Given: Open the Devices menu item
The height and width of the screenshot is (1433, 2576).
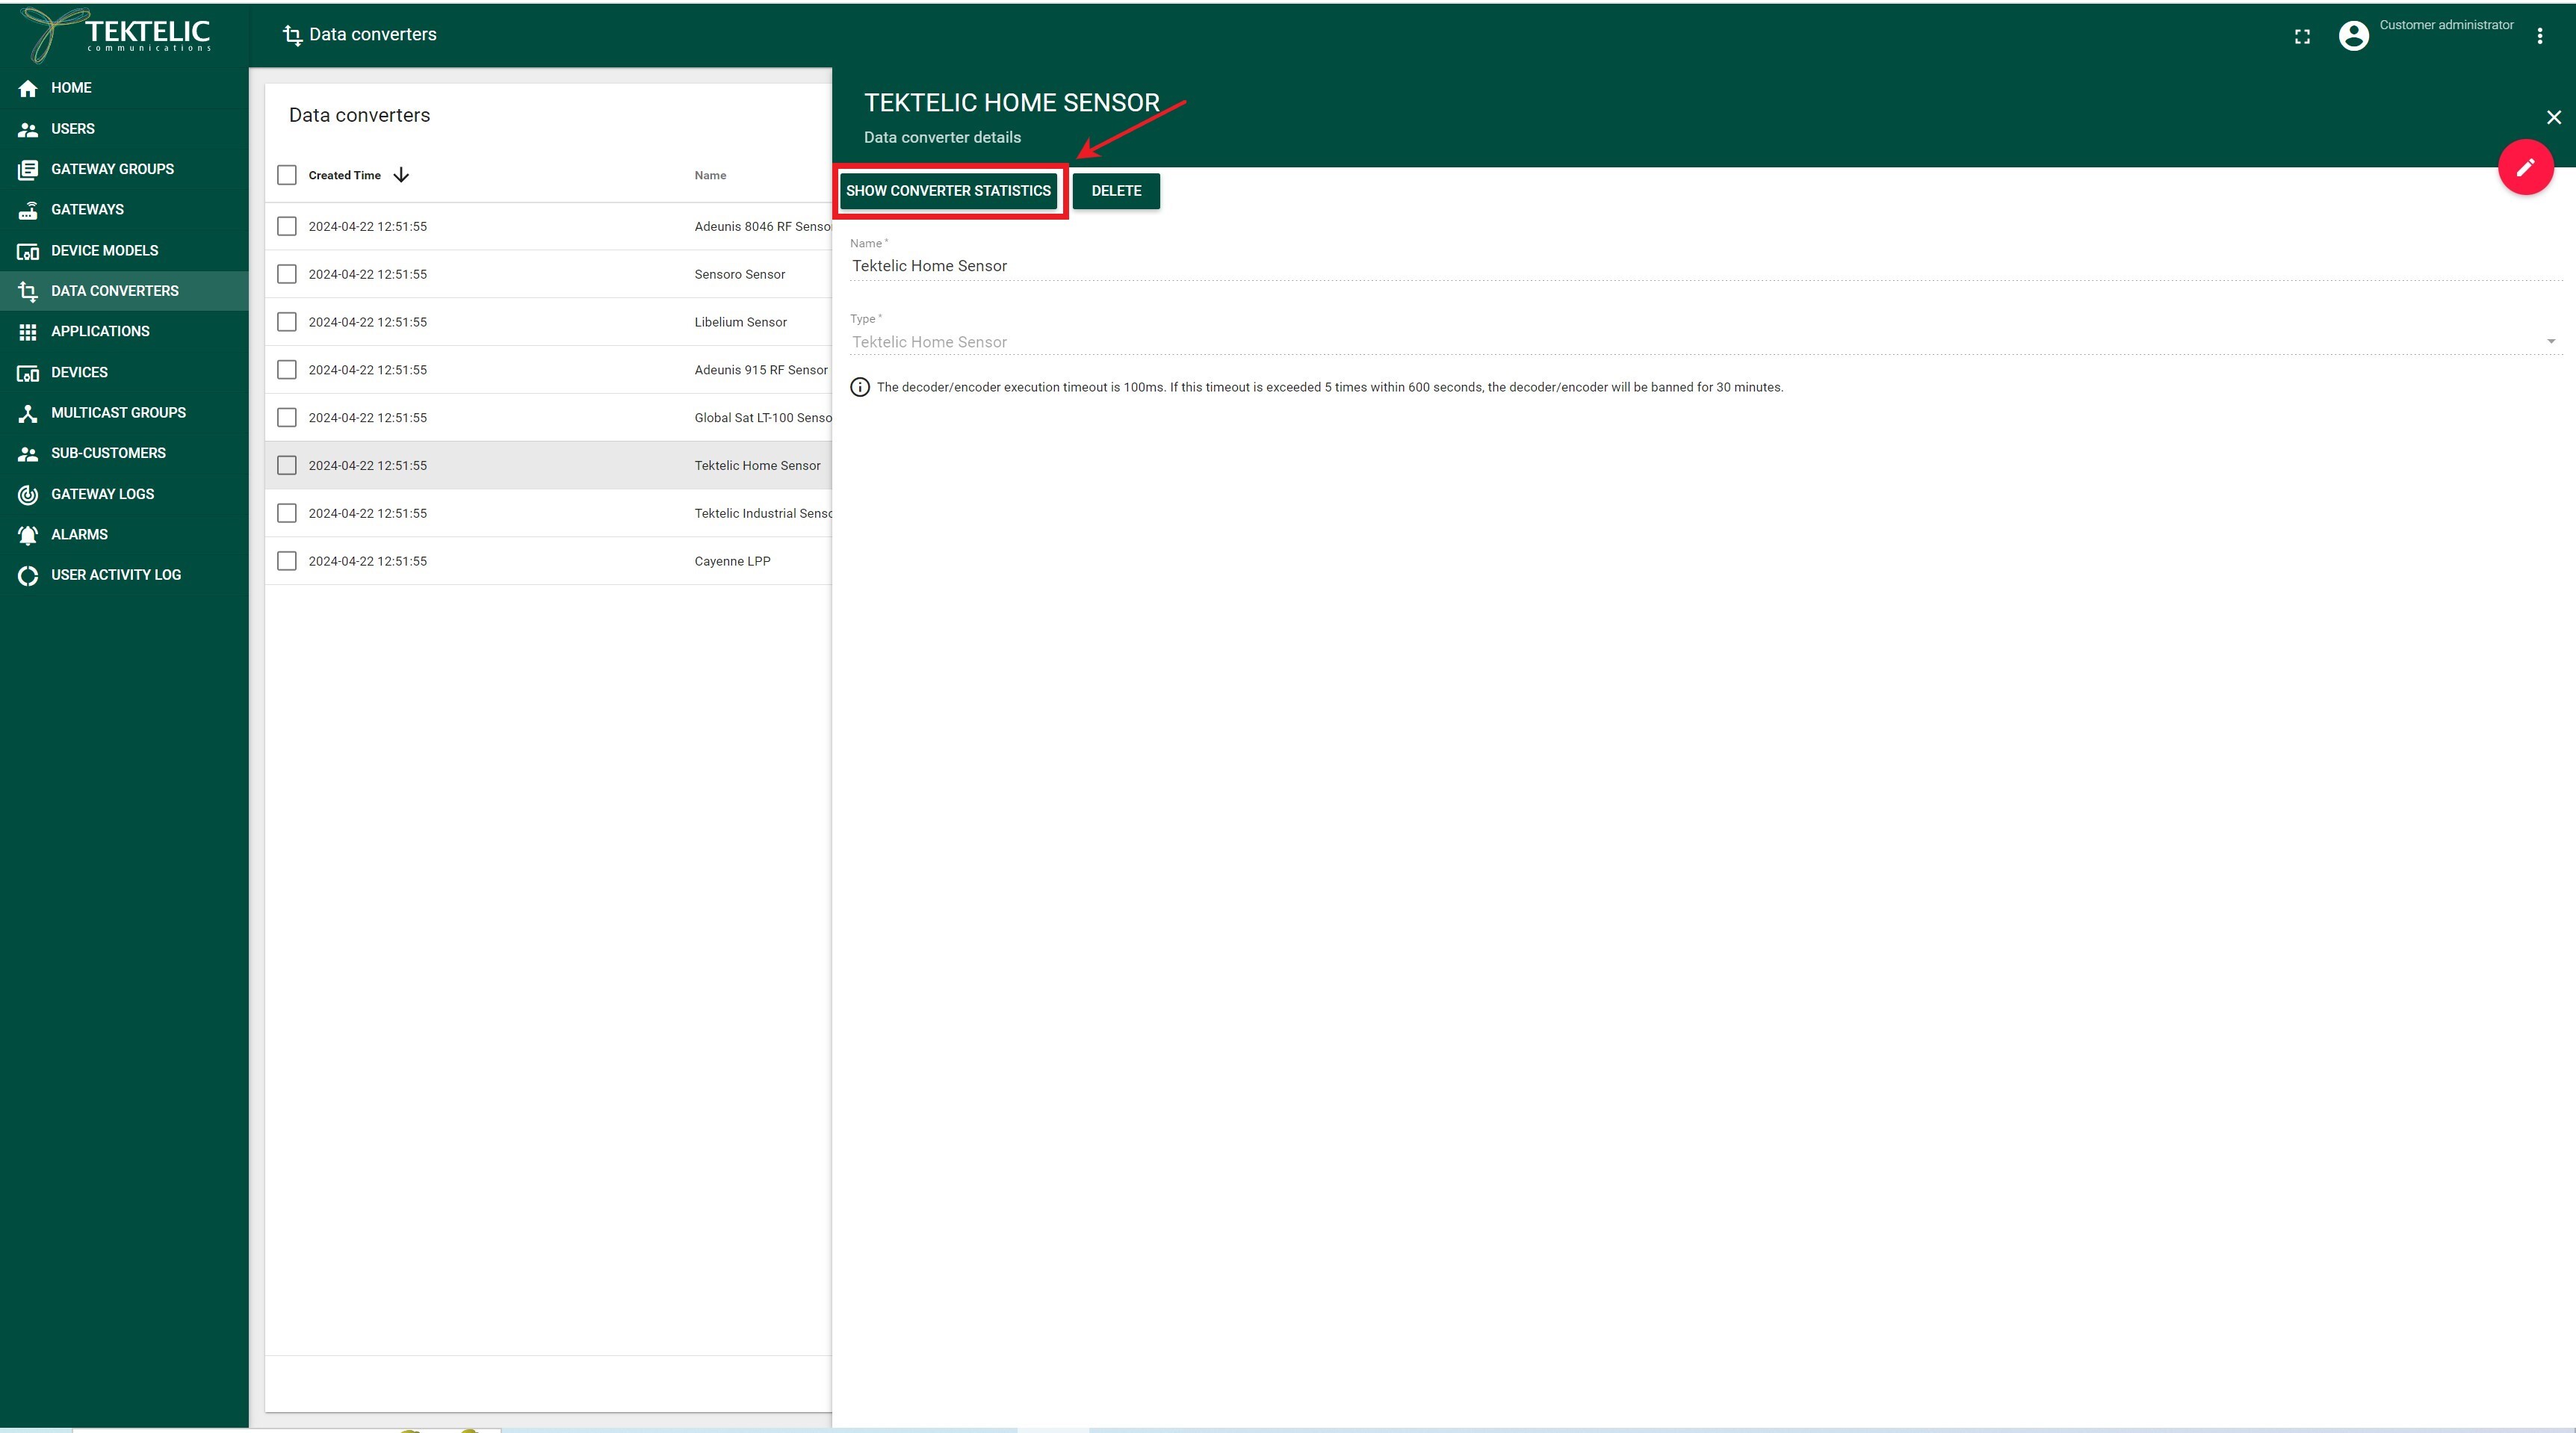Looking at the screenshot, I should pyautogui.click(x=124, y=373).
